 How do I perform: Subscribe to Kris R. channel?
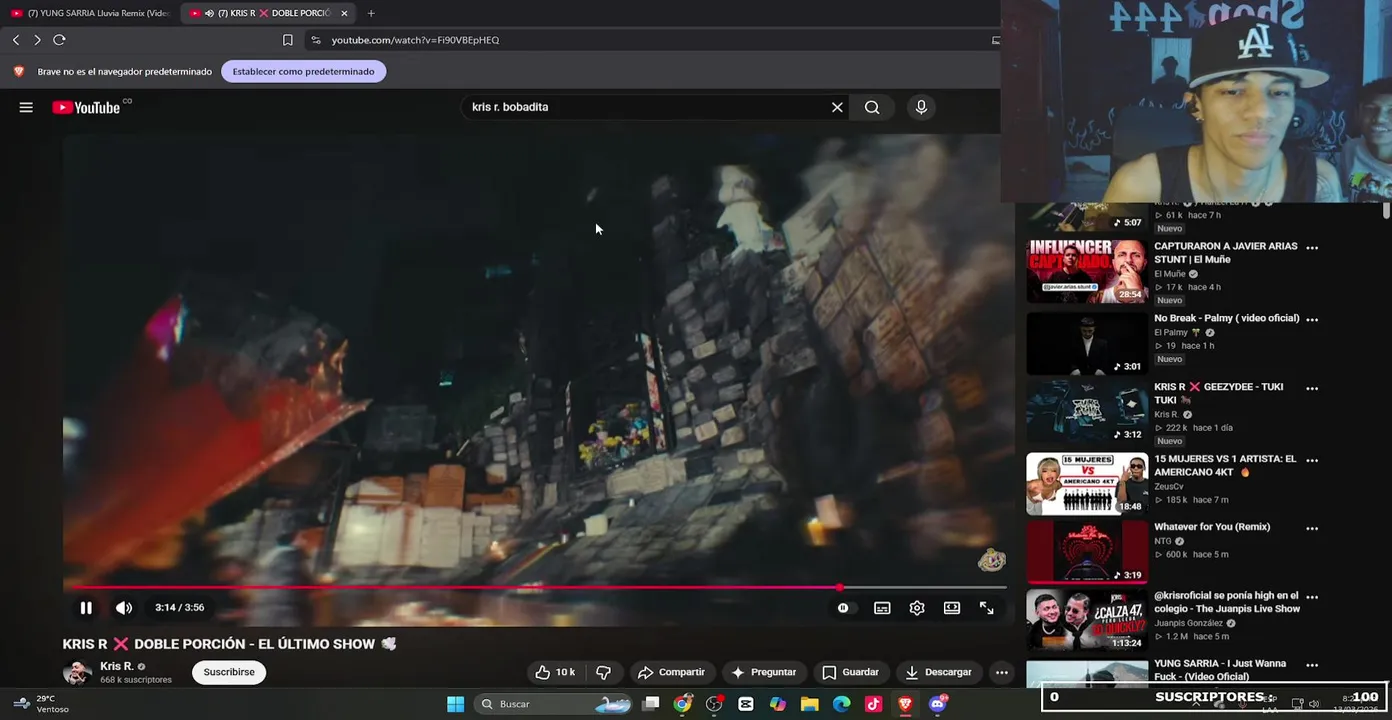point(229,672)
